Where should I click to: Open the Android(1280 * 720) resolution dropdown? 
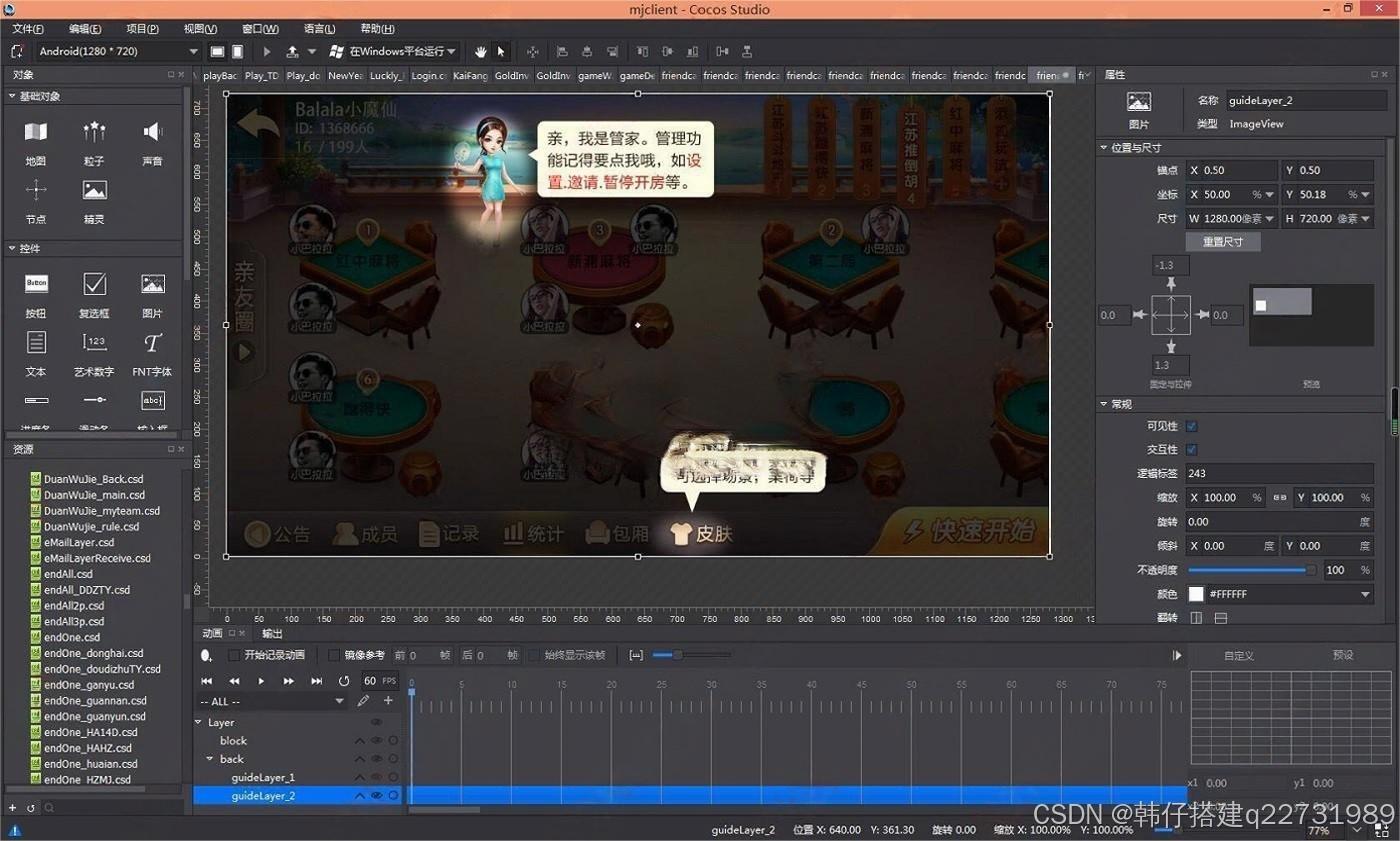(x=117, y=51)
